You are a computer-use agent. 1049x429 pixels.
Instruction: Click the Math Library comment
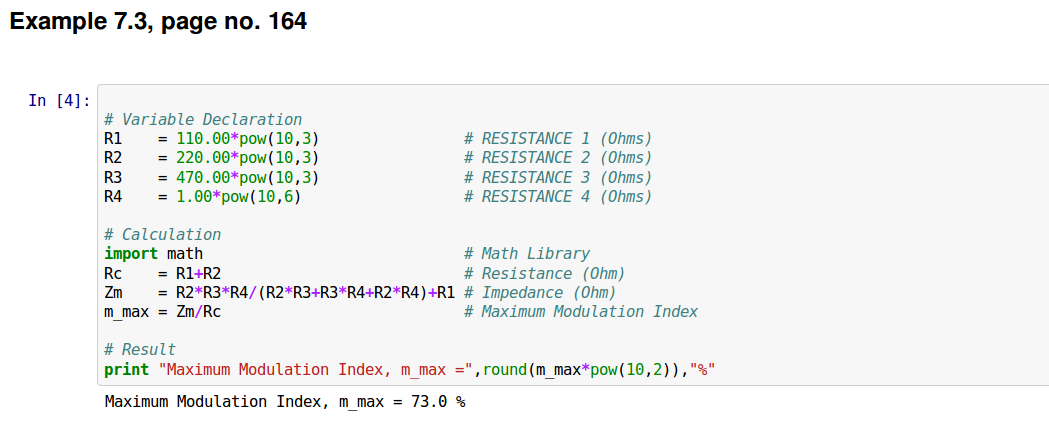527,254
